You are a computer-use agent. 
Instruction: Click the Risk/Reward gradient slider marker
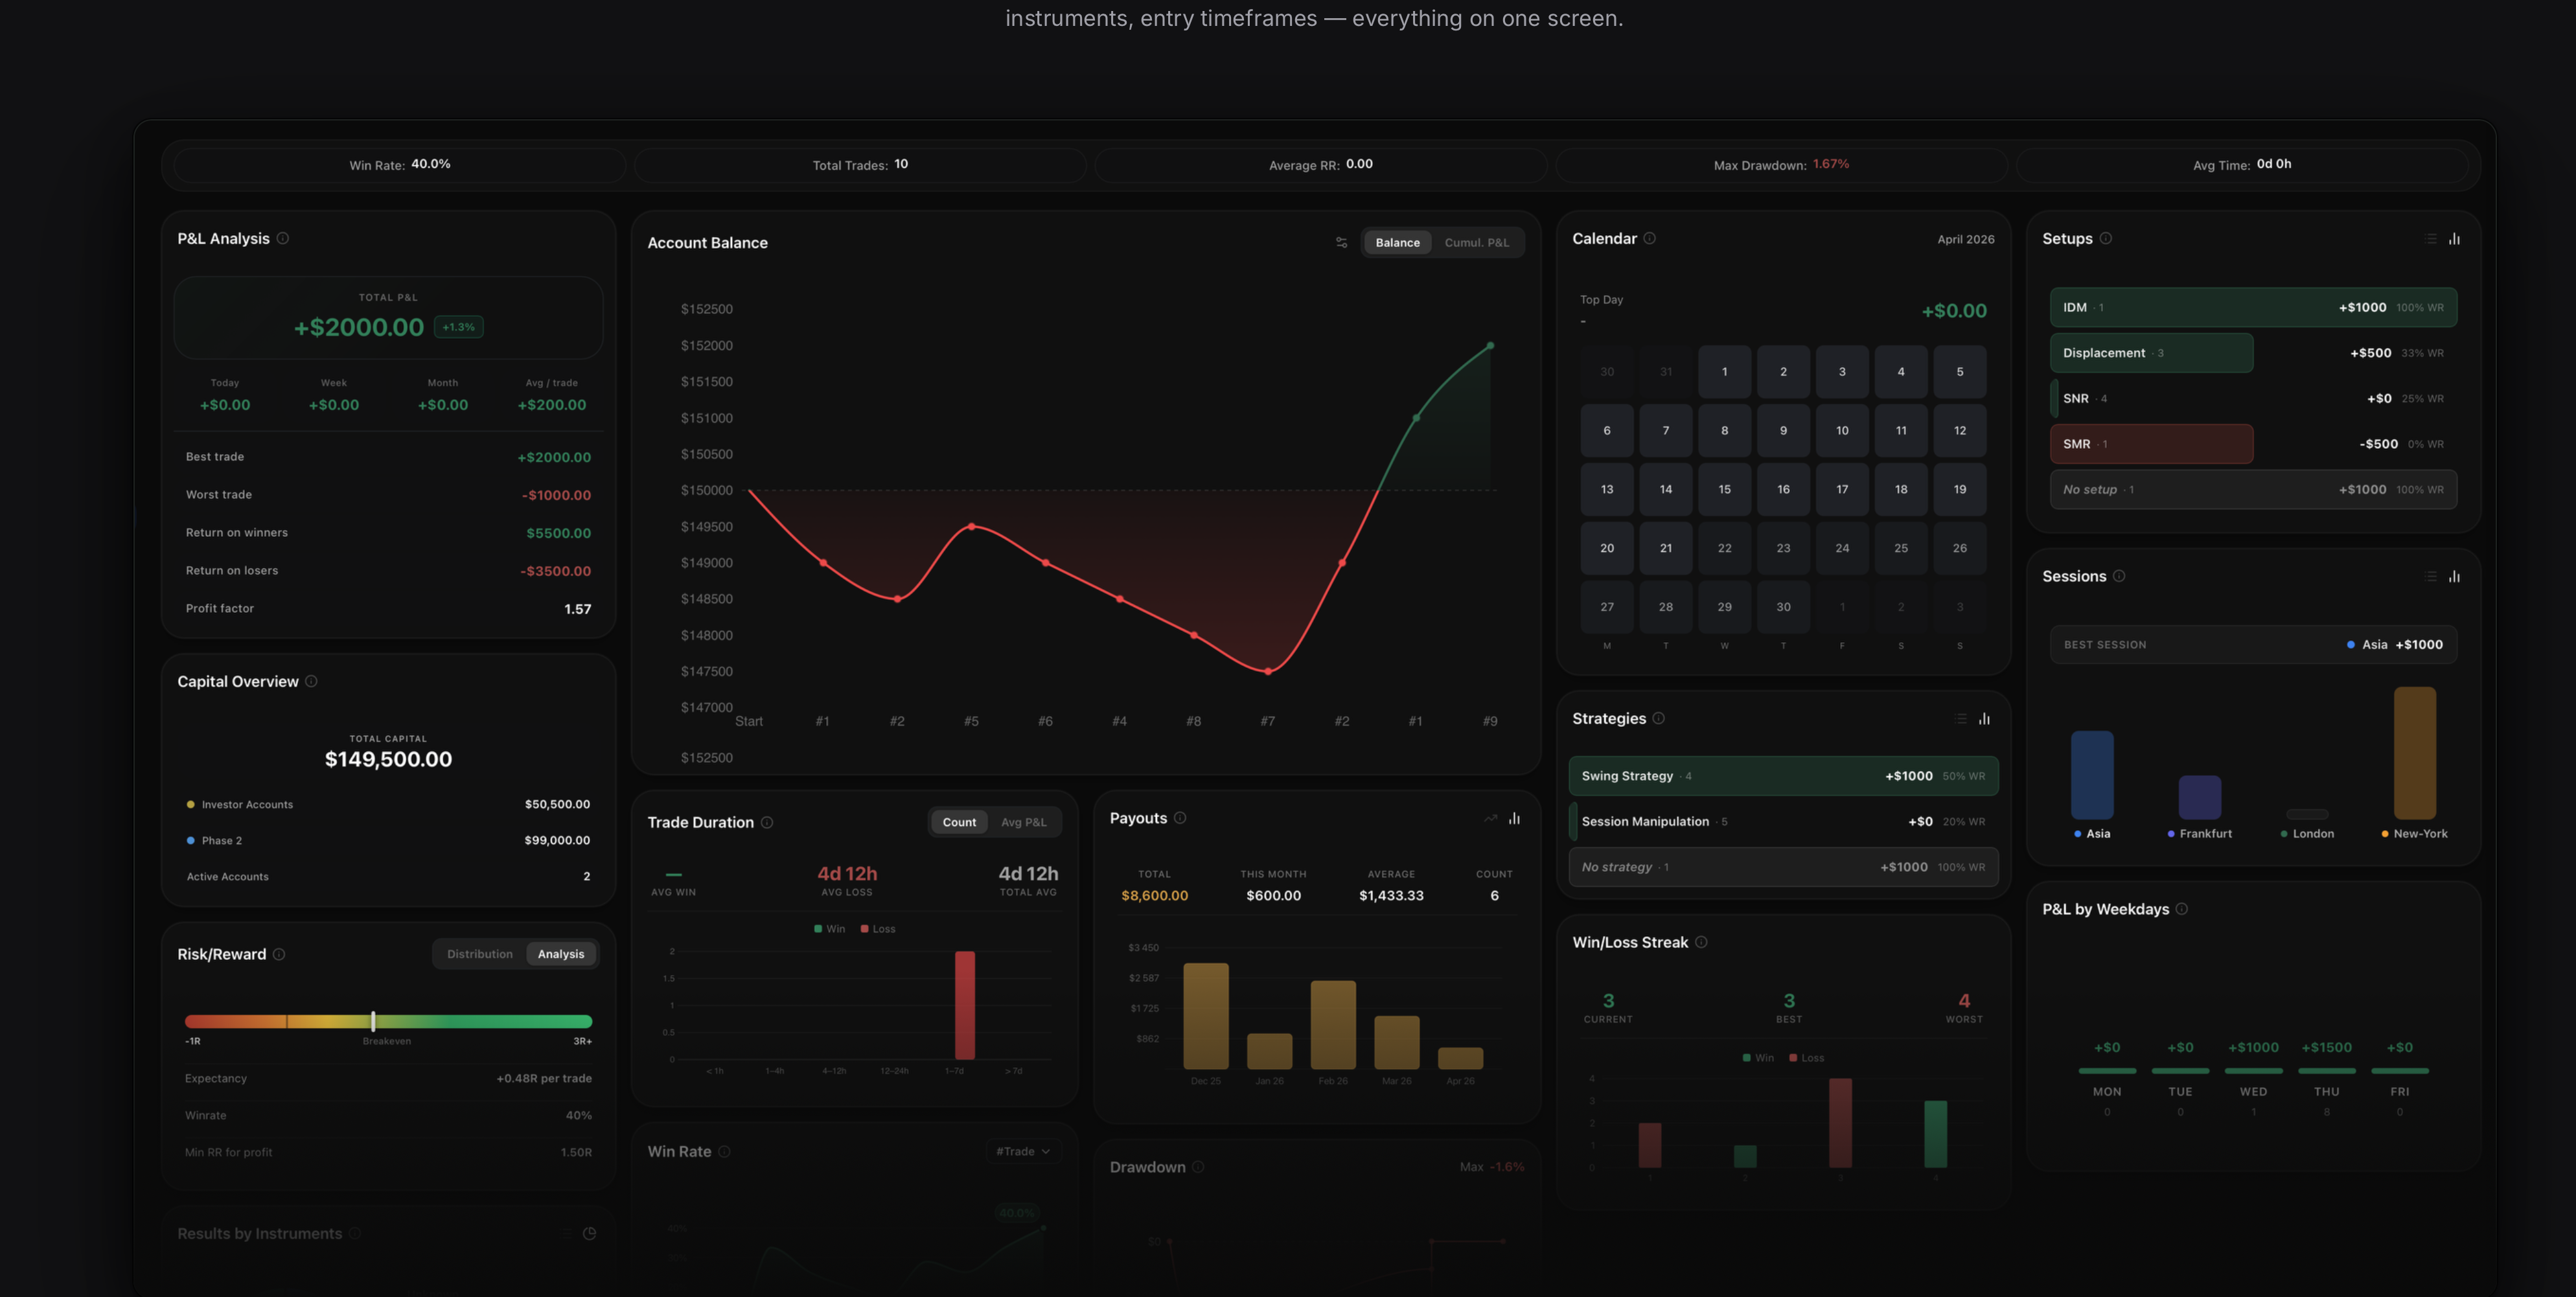[373, 1021]
